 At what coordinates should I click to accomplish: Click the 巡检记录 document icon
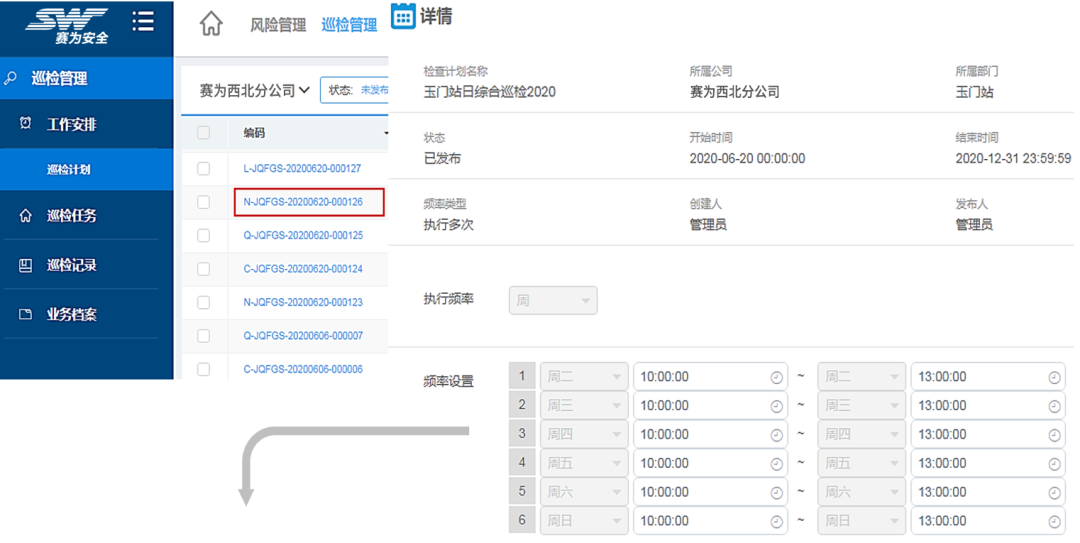26,265
